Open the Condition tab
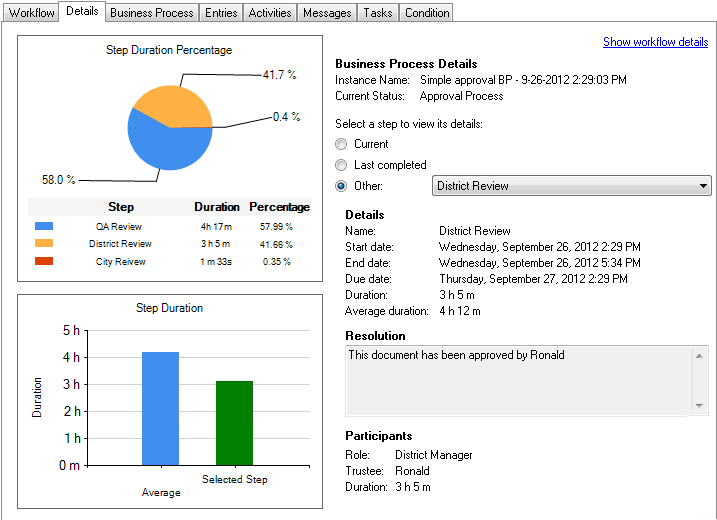This screenshot has height=520, width=717. [427, 13]
